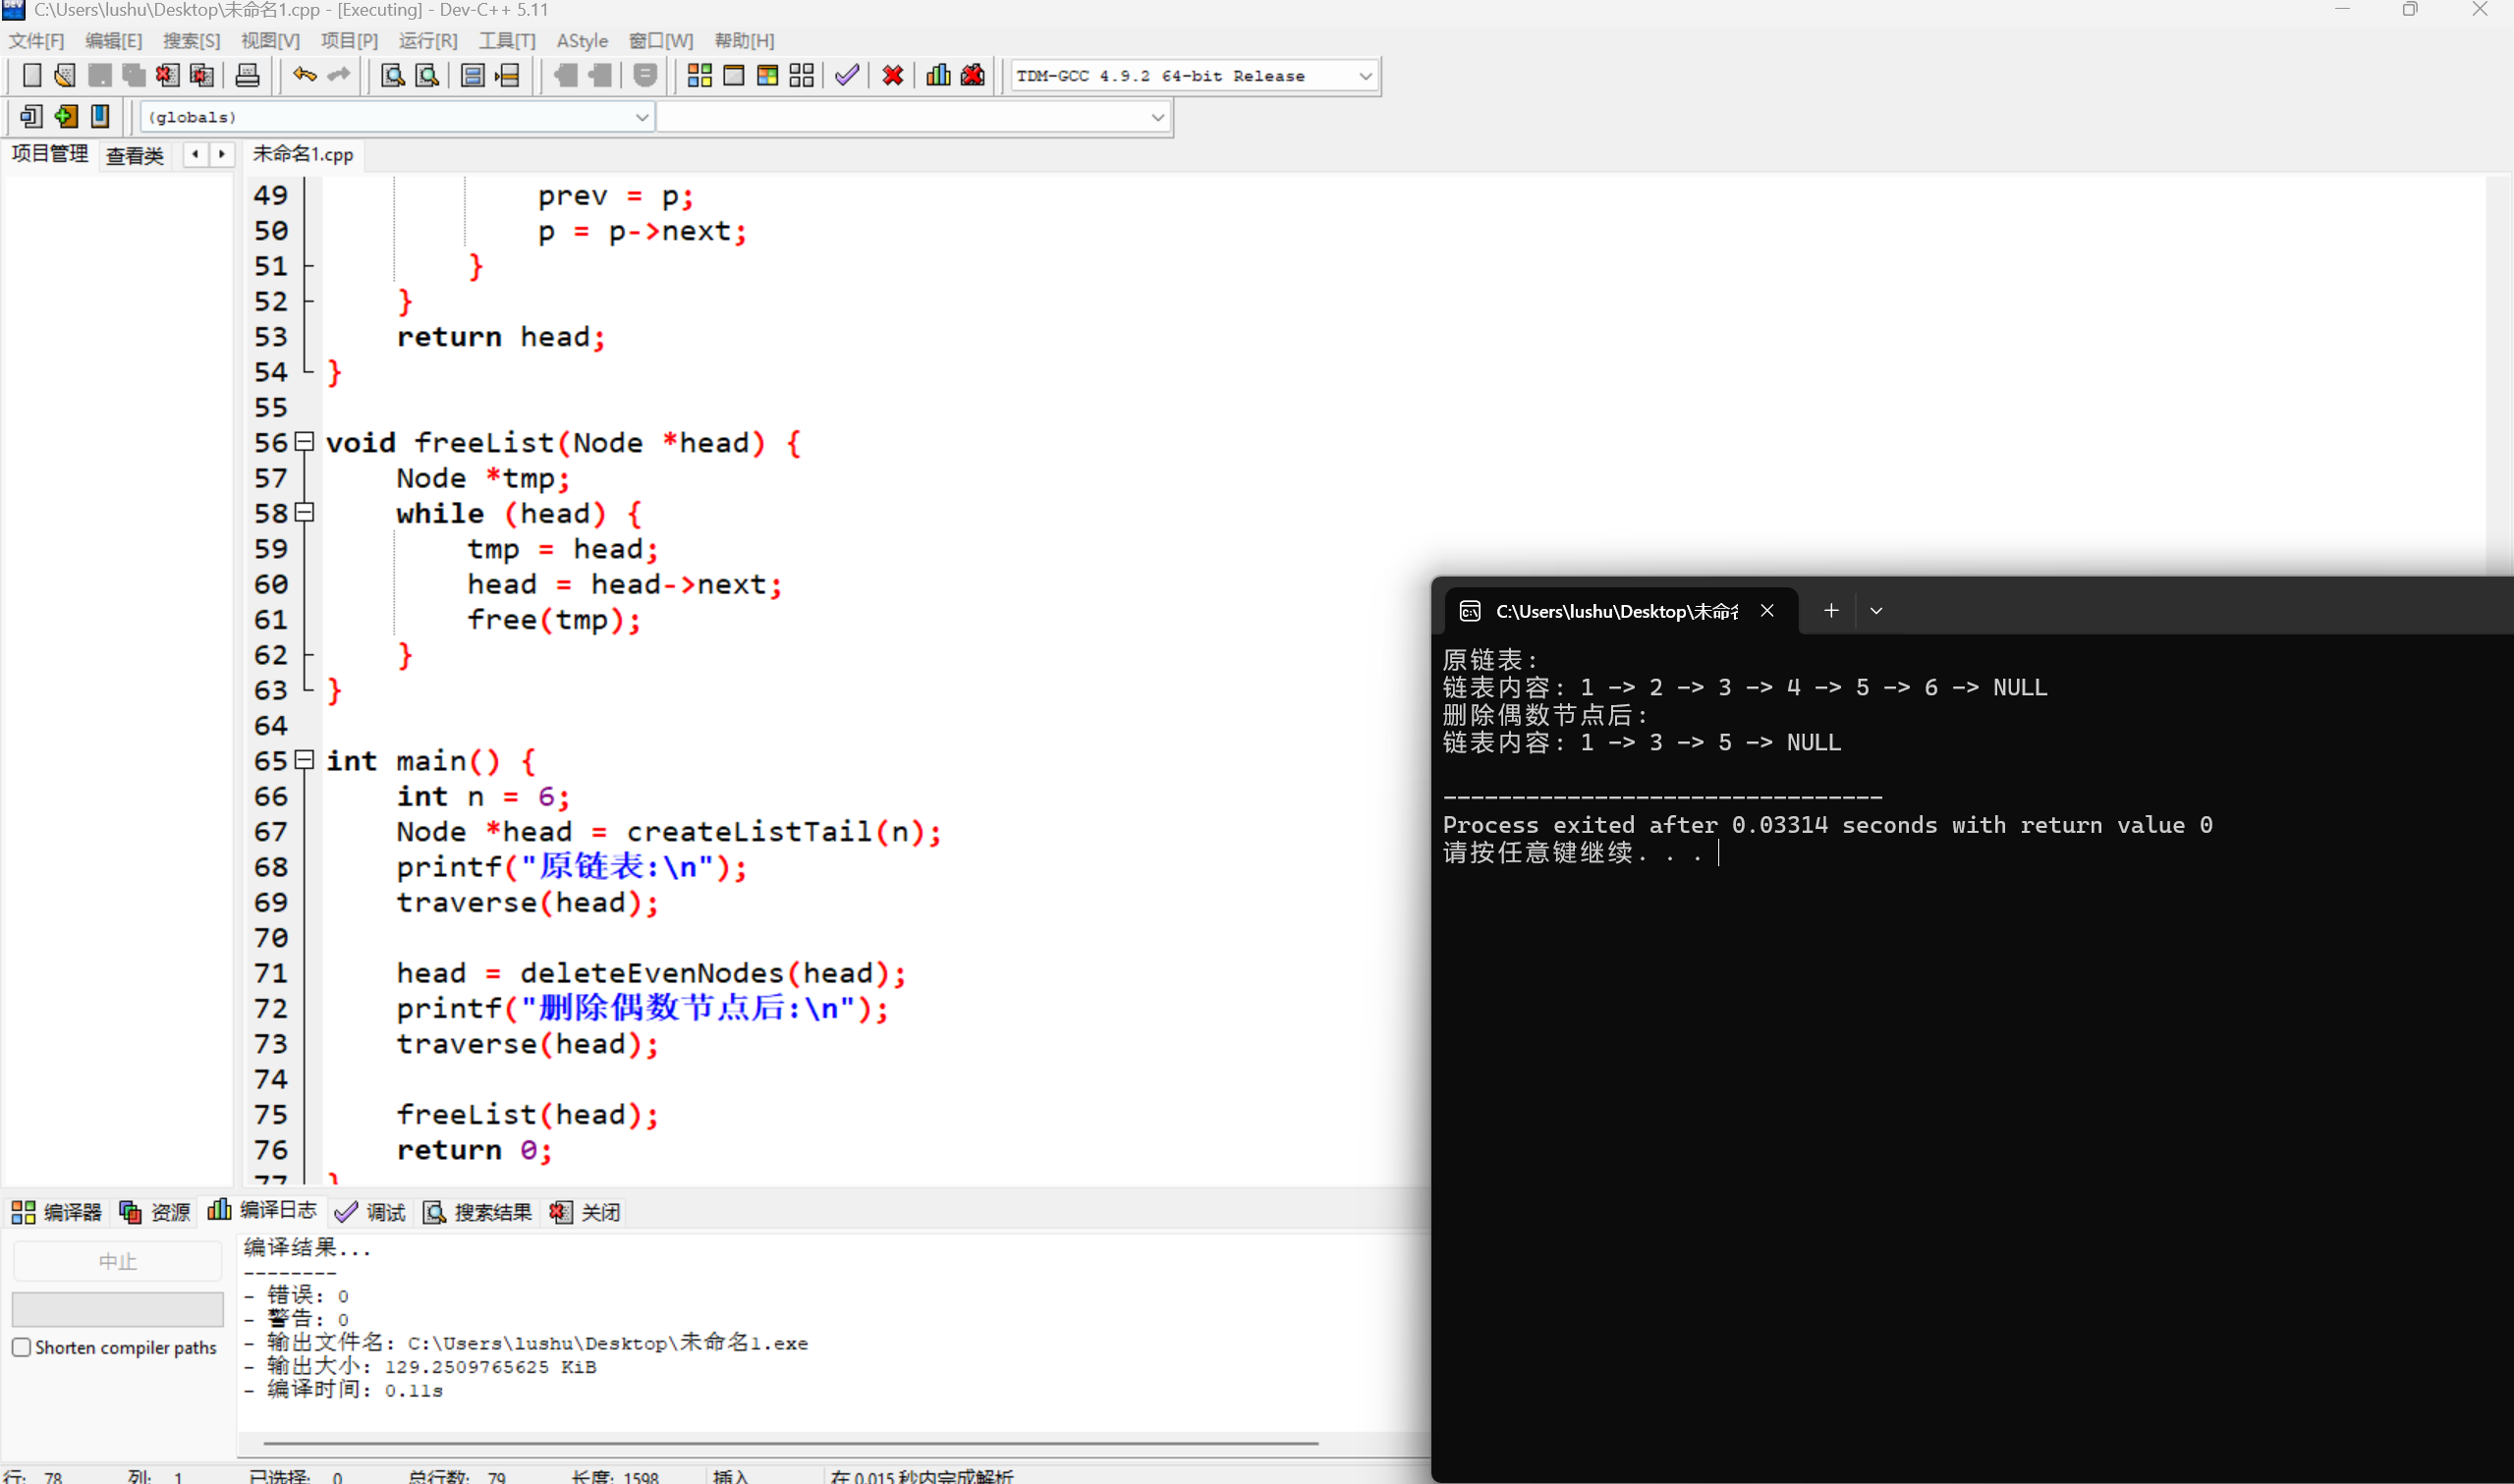Click the Profile analysis bar chart icon
Screen dimensions: 2514x1484
[938, 76]
